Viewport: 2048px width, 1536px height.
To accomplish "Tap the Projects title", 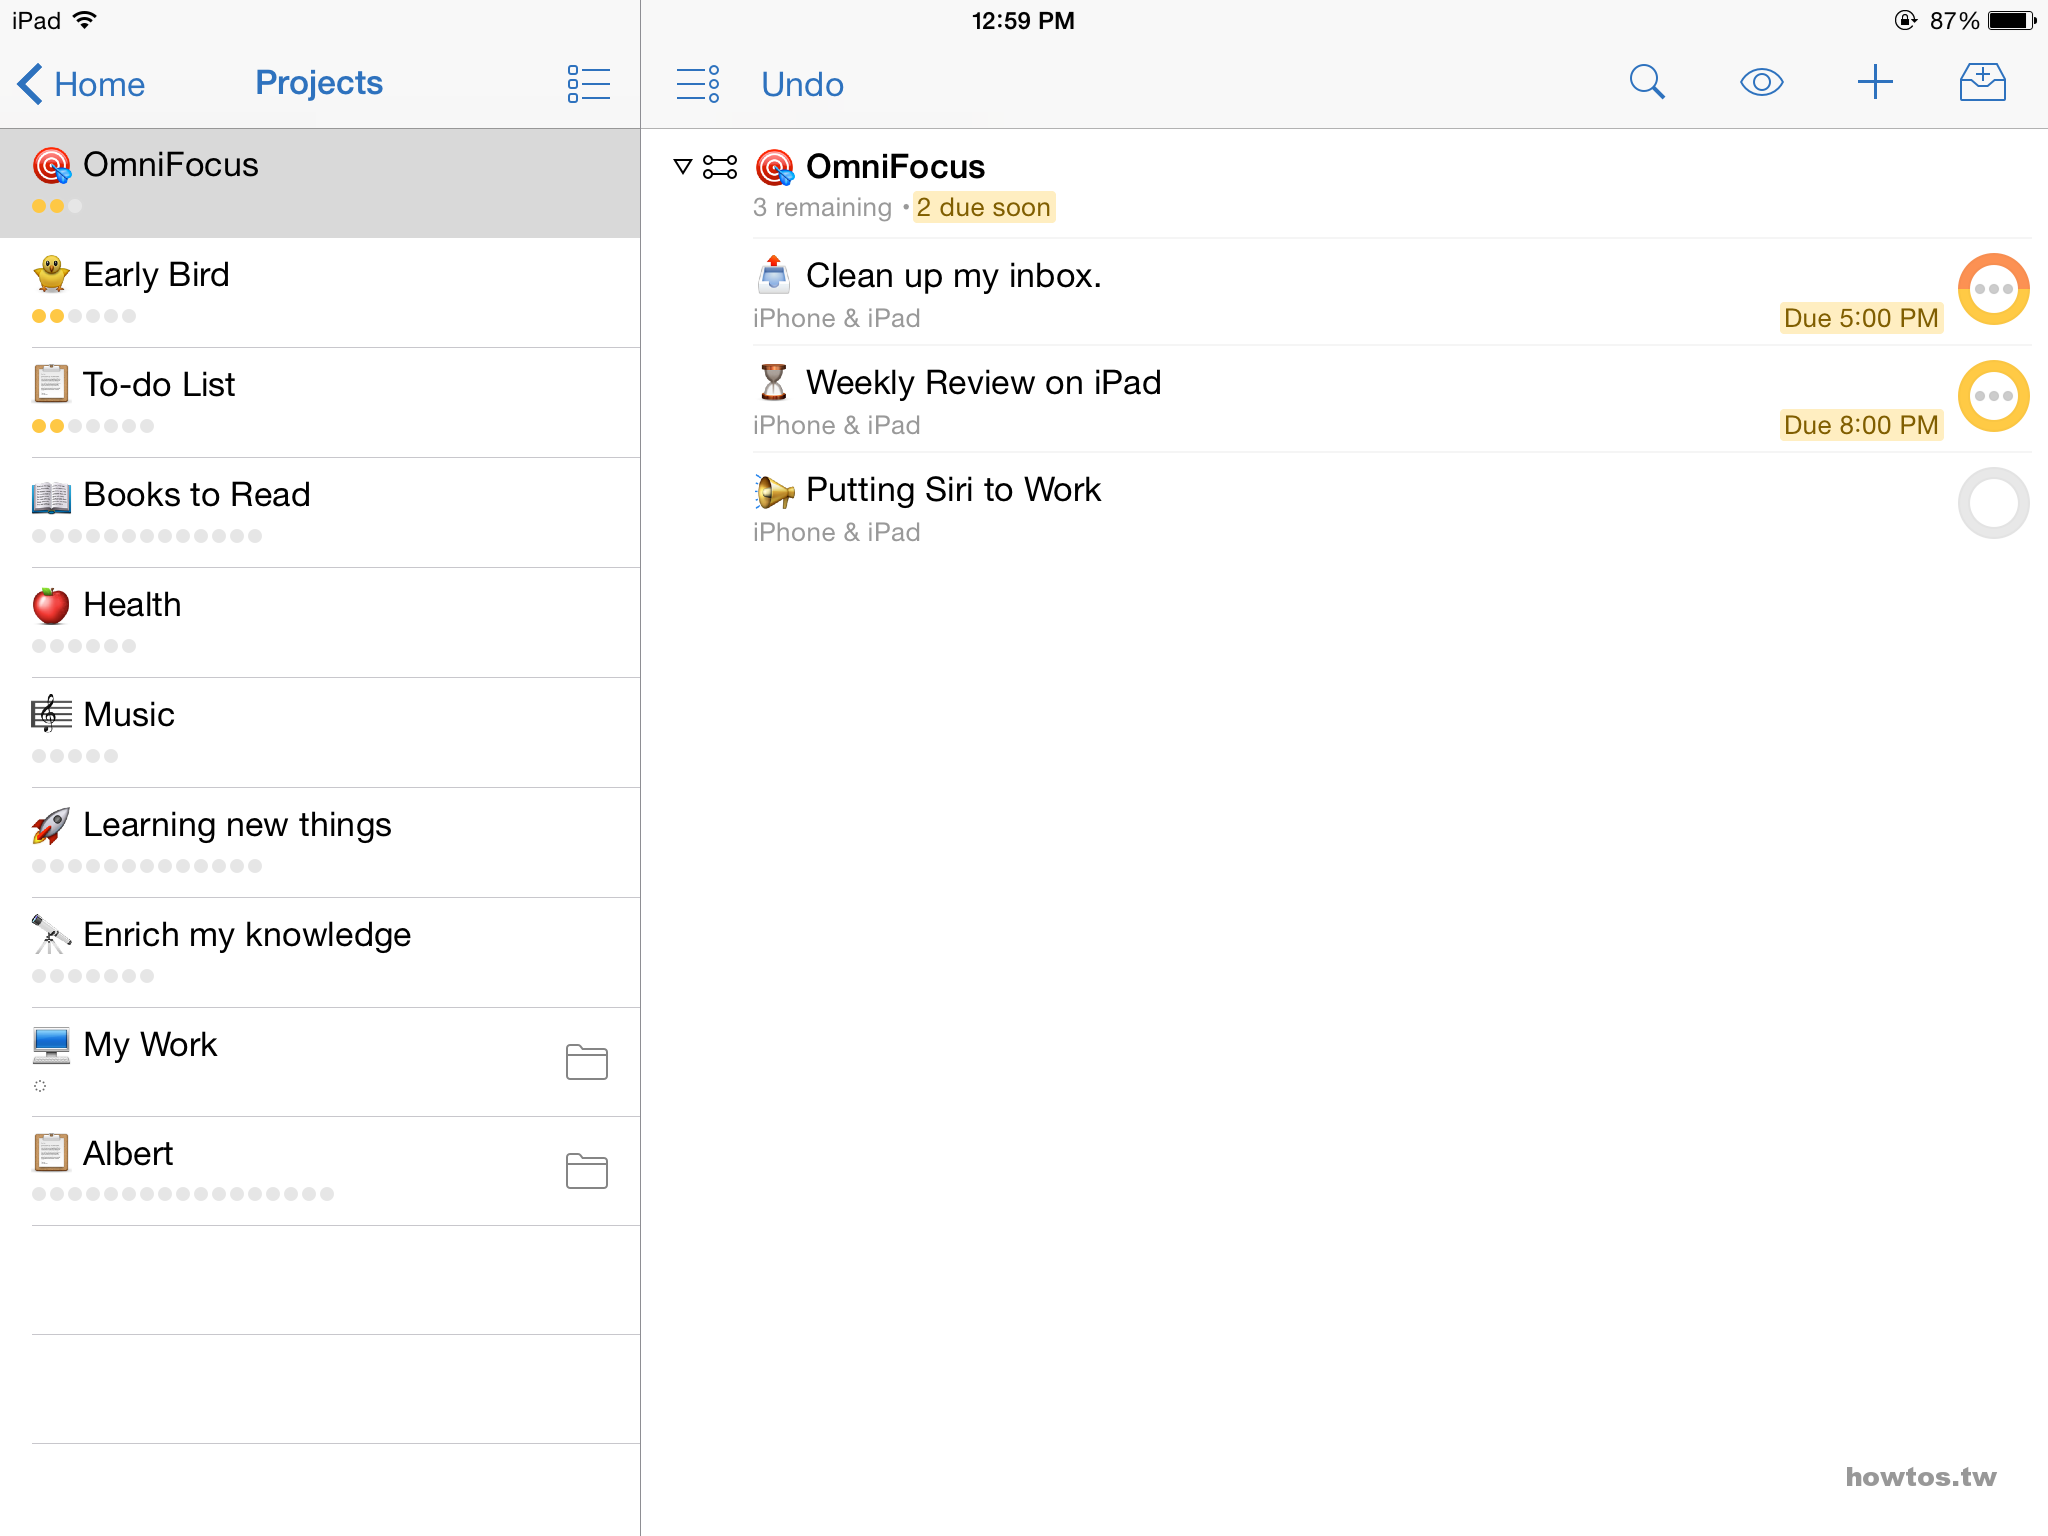I will coord(319,83).
